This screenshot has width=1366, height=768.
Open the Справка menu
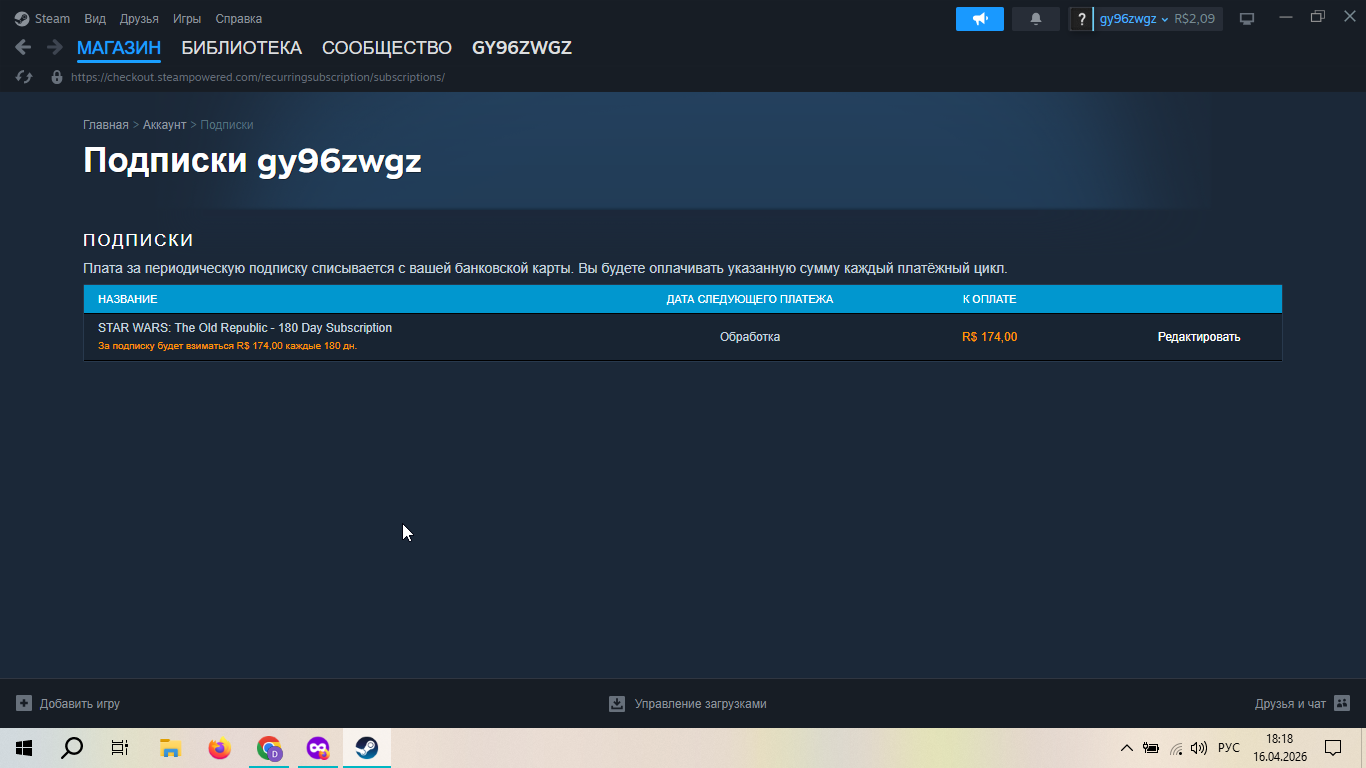[239, 19]
